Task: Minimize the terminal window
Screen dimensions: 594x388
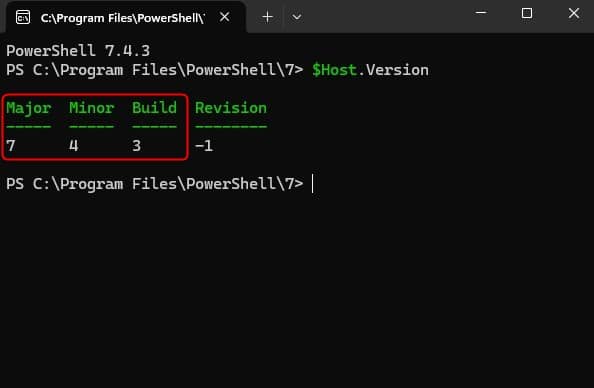Action: pos(481,13)
